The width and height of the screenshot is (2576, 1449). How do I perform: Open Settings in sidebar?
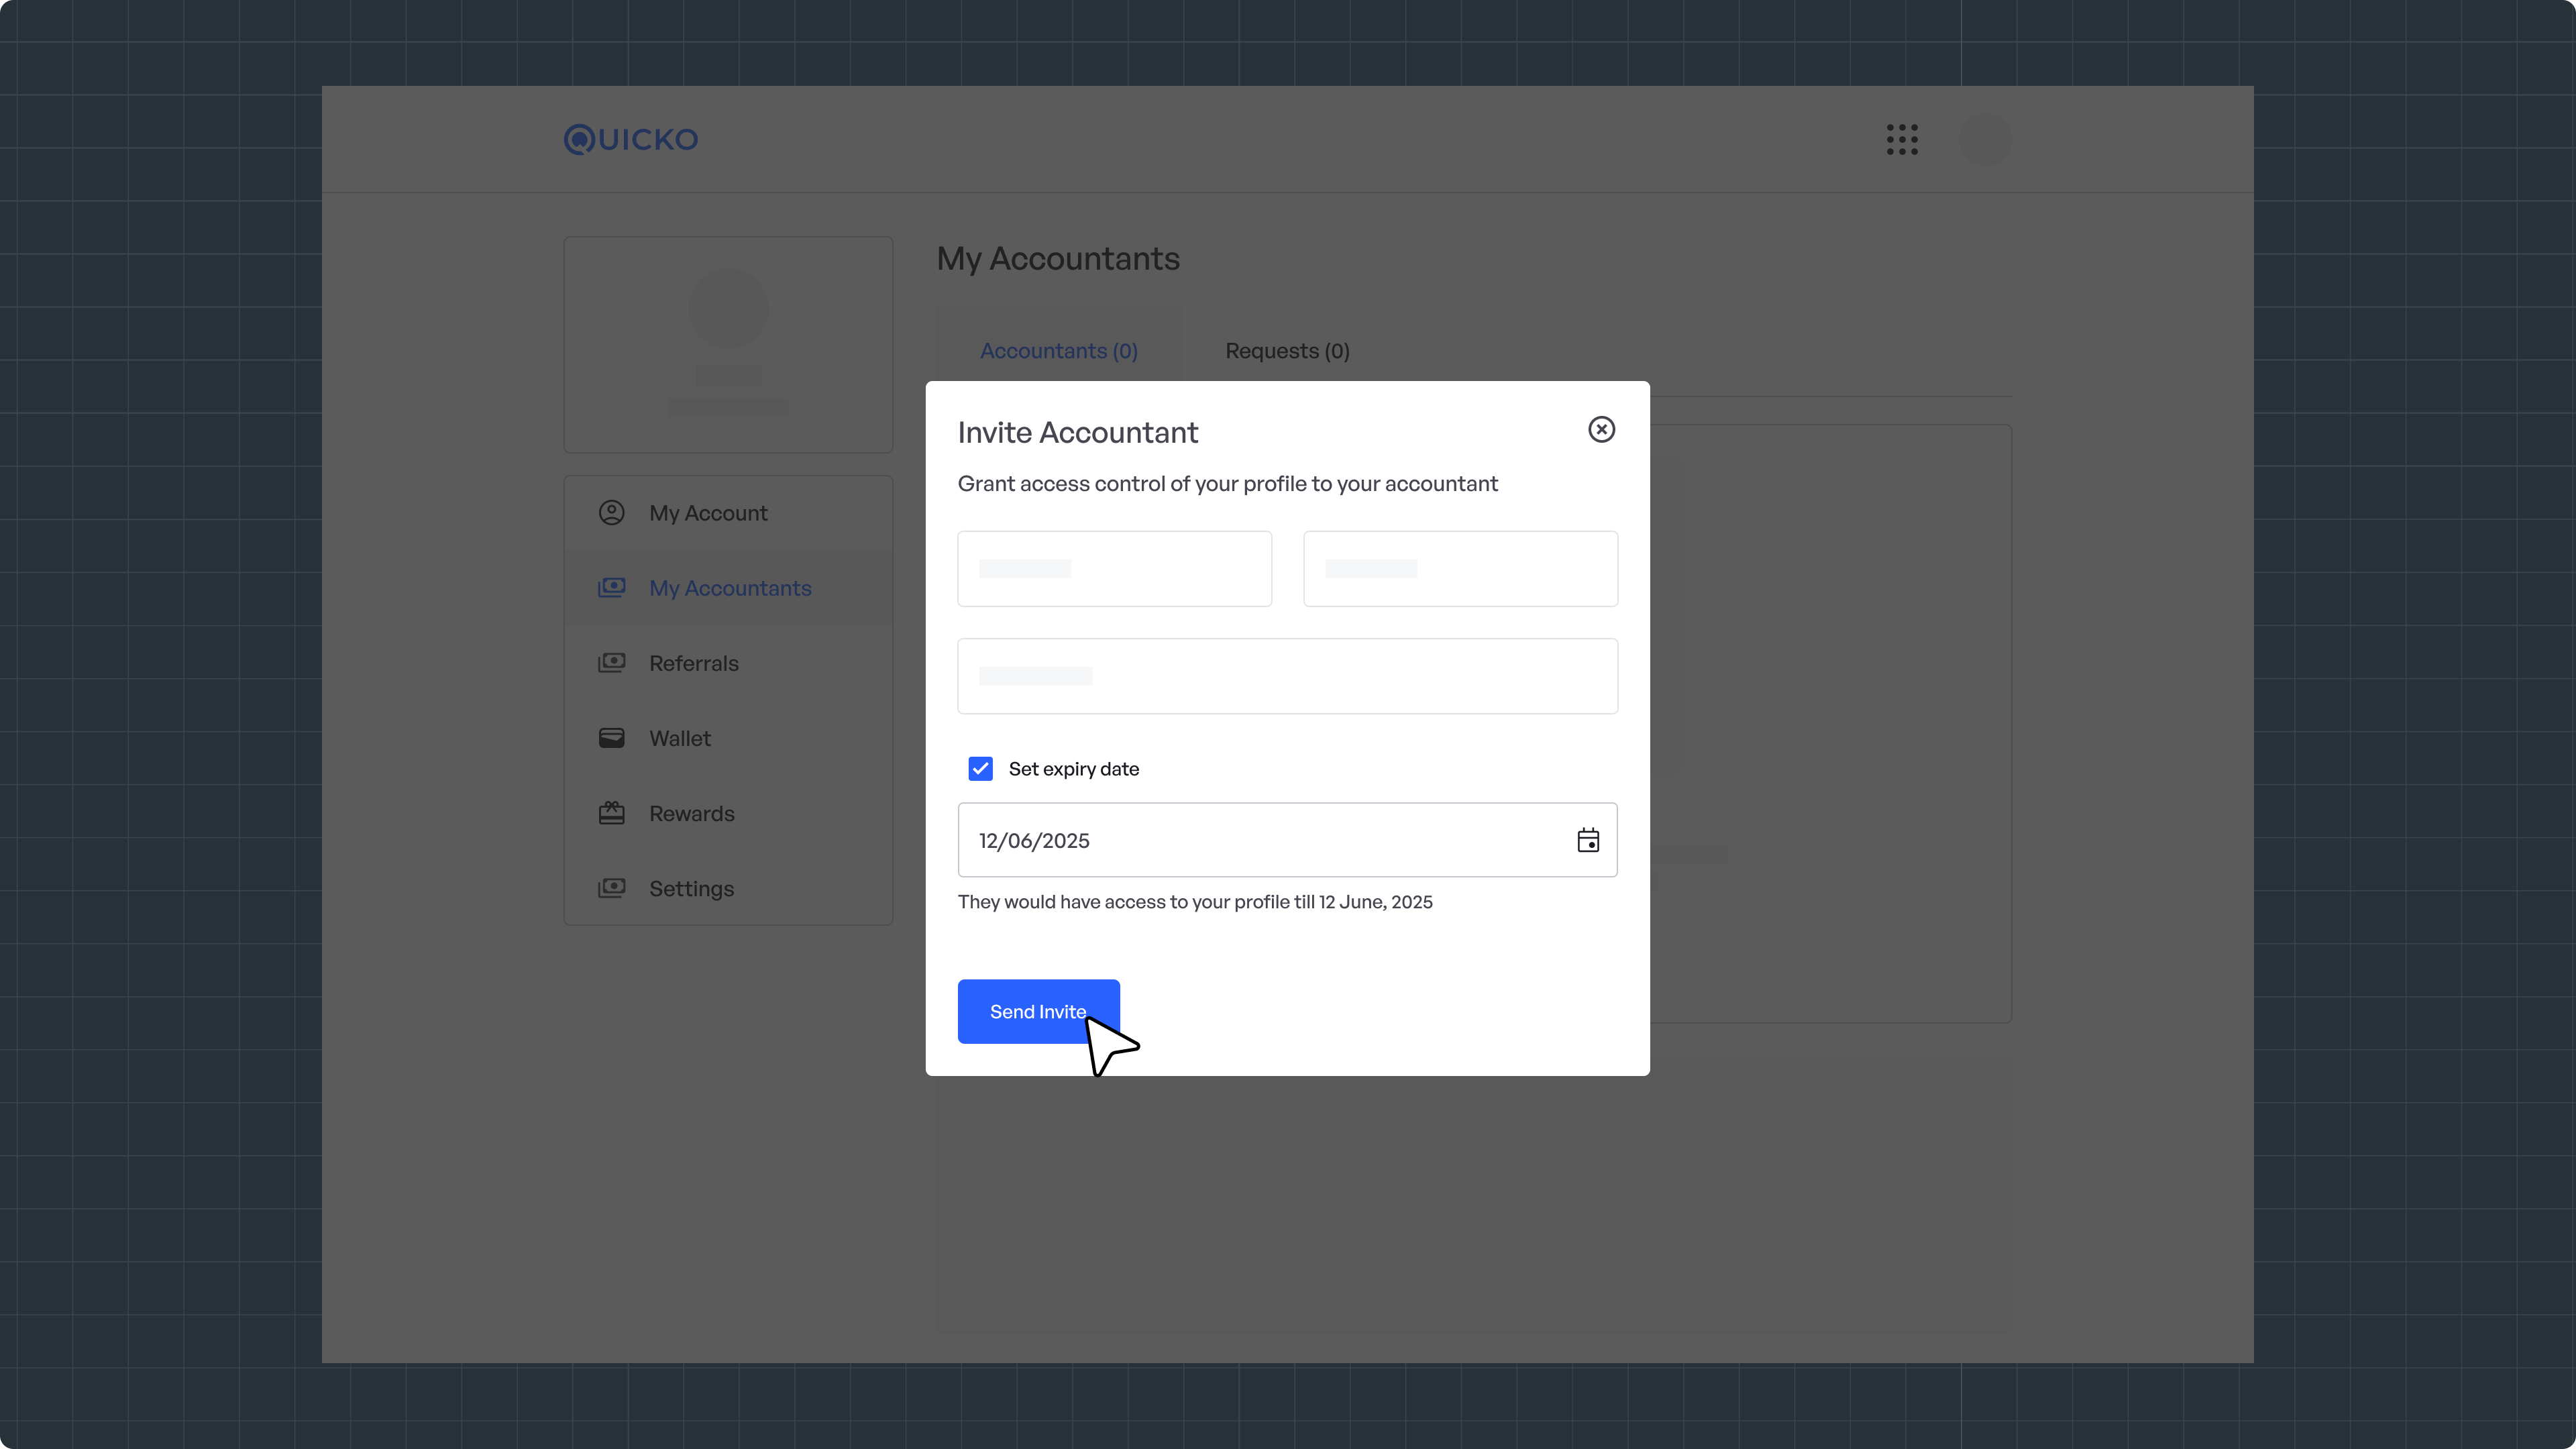tap(728, 888)
